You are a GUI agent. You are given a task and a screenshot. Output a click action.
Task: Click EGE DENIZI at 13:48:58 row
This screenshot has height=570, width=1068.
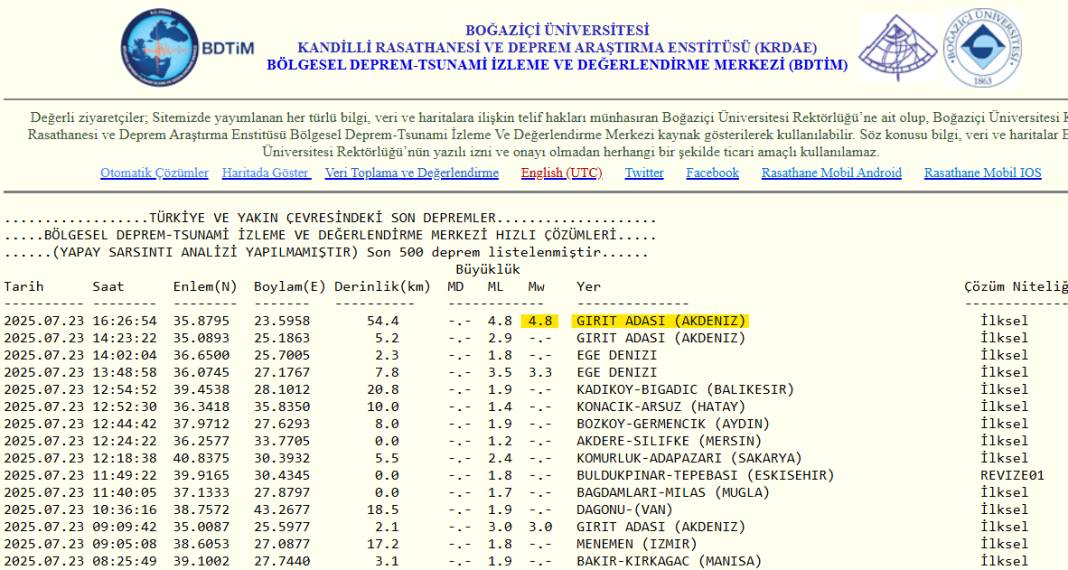coord(616,373)
